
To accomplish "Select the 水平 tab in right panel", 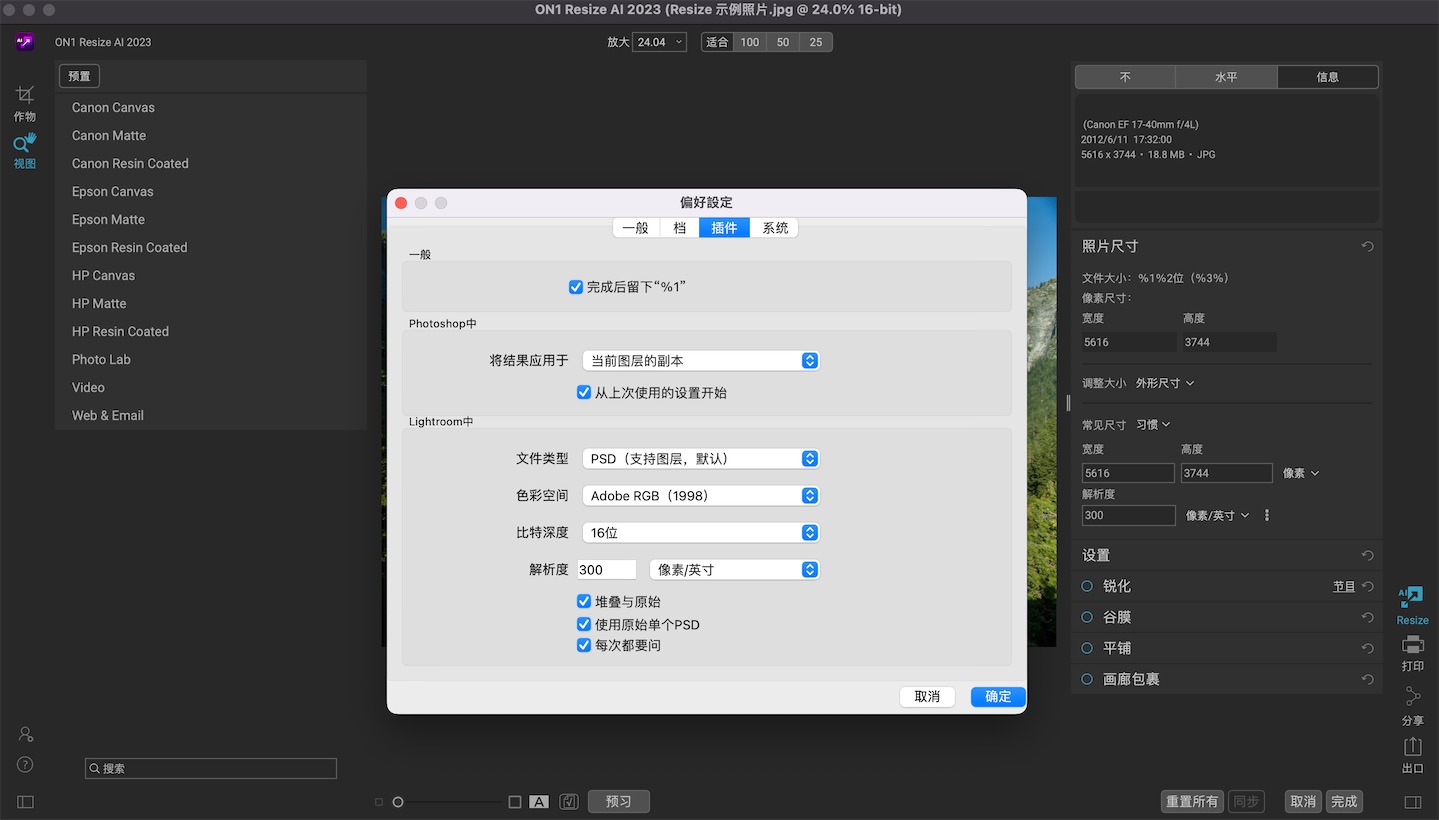I will click(x=1226, y=77).
